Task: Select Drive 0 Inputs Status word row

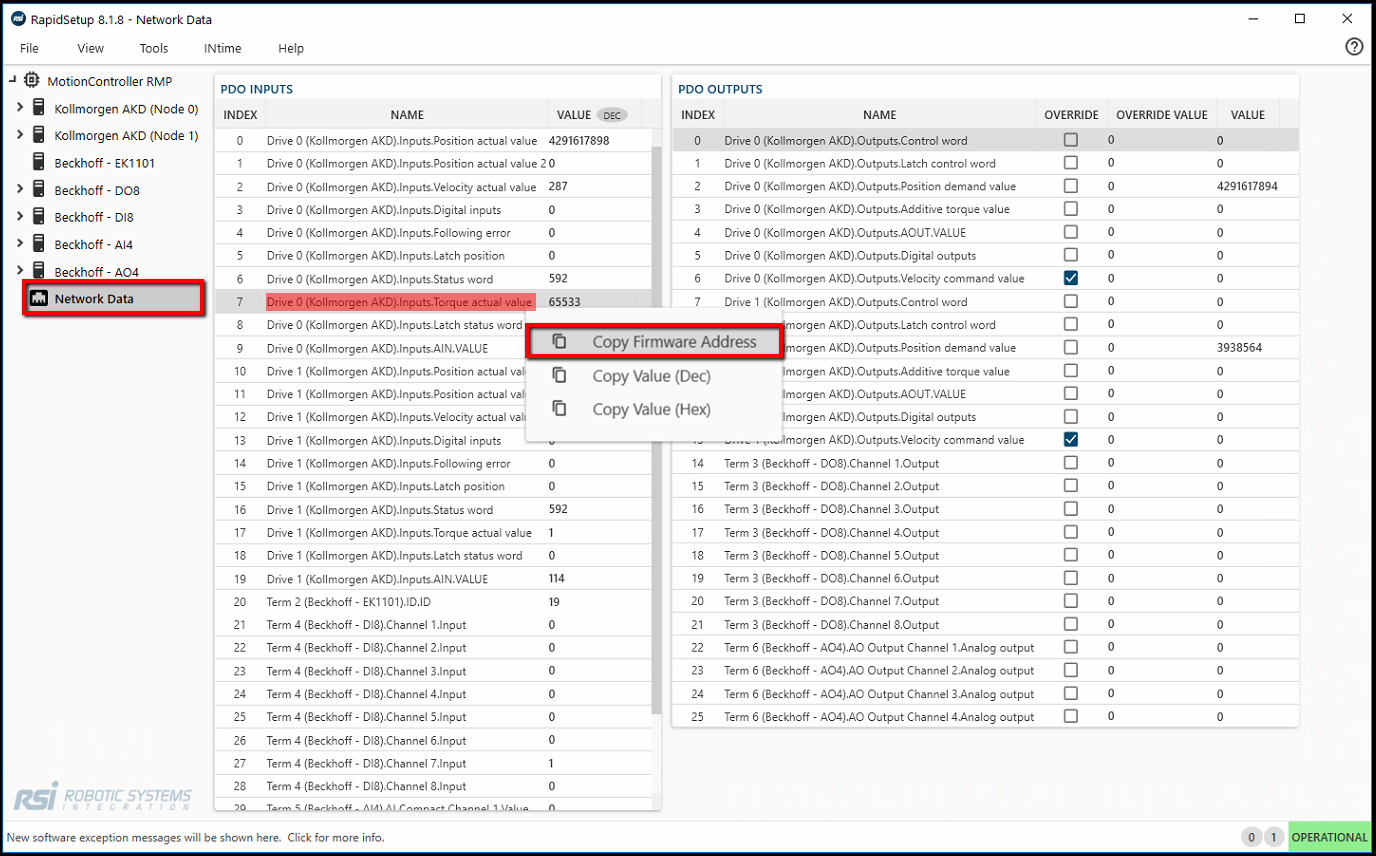Action: point(433,279)
